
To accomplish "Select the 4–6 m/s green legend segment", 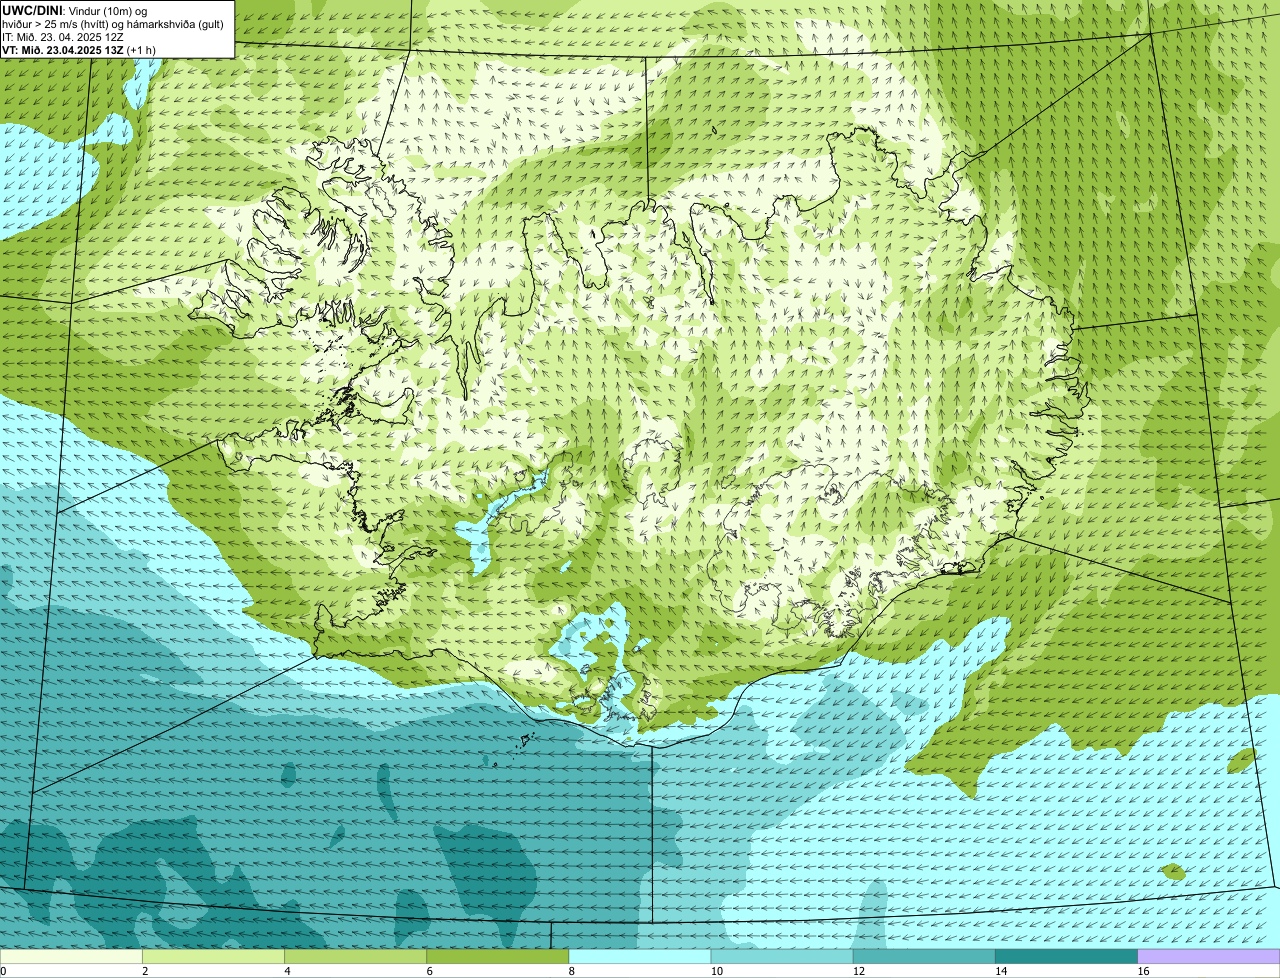I will pyautogui.click(x=355, y=957).
